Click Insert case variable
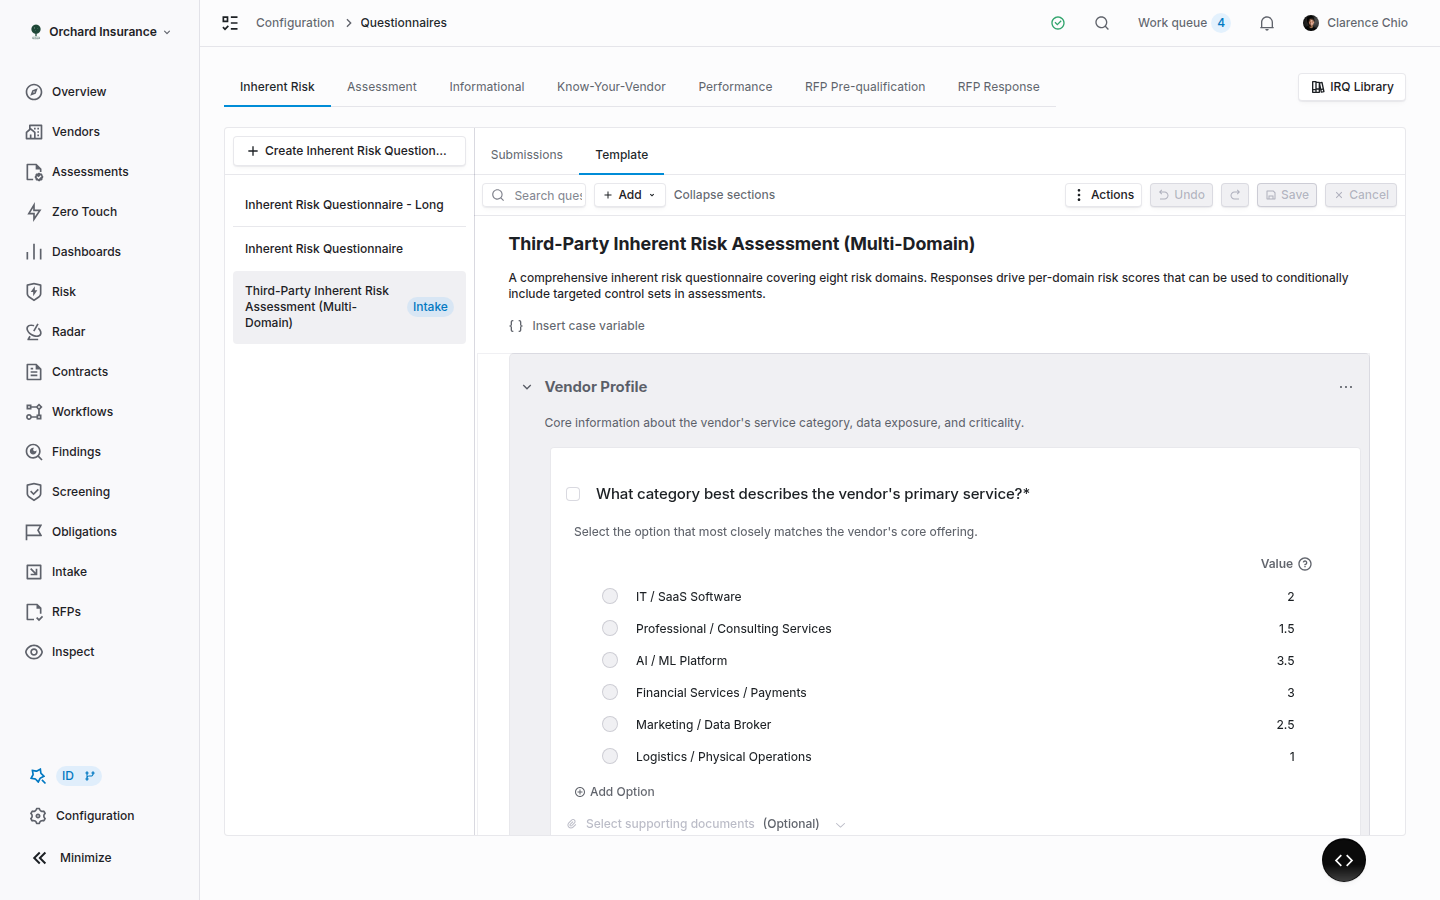Viewport: 1440px width, 900px height. 577,326
